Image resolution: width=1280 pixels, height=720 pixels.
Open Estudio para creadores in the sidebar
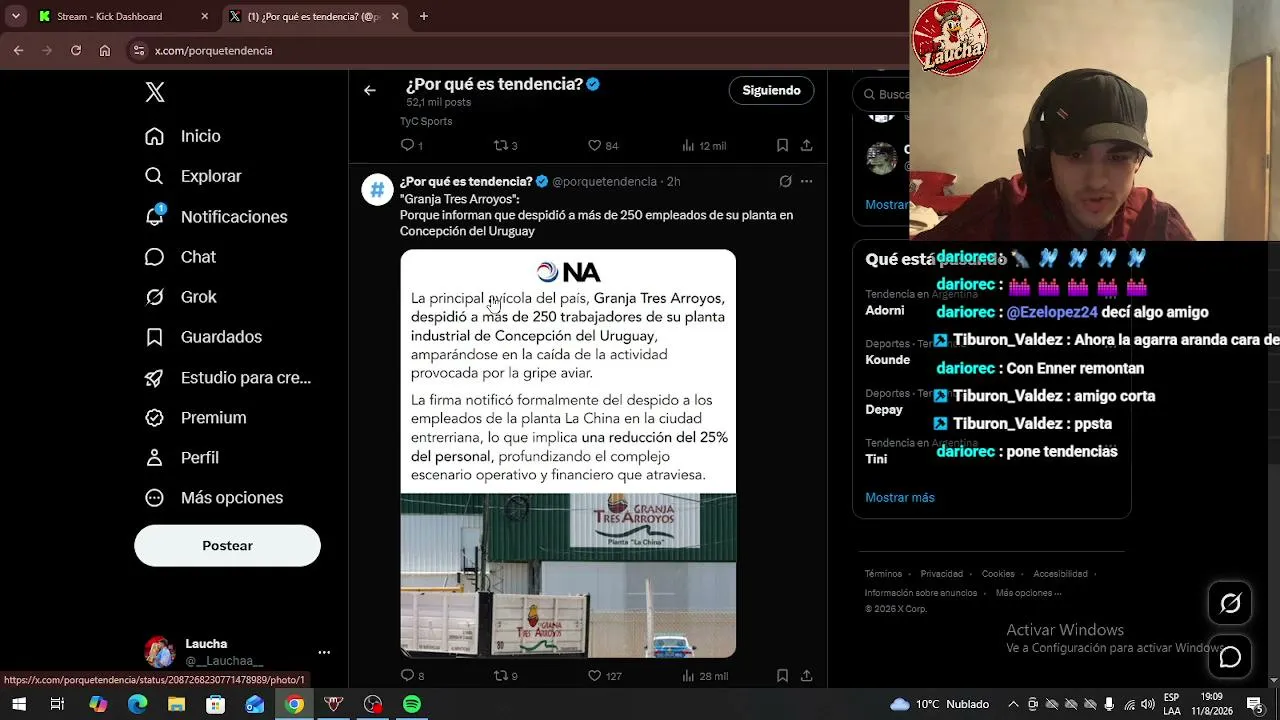point(228,377)
